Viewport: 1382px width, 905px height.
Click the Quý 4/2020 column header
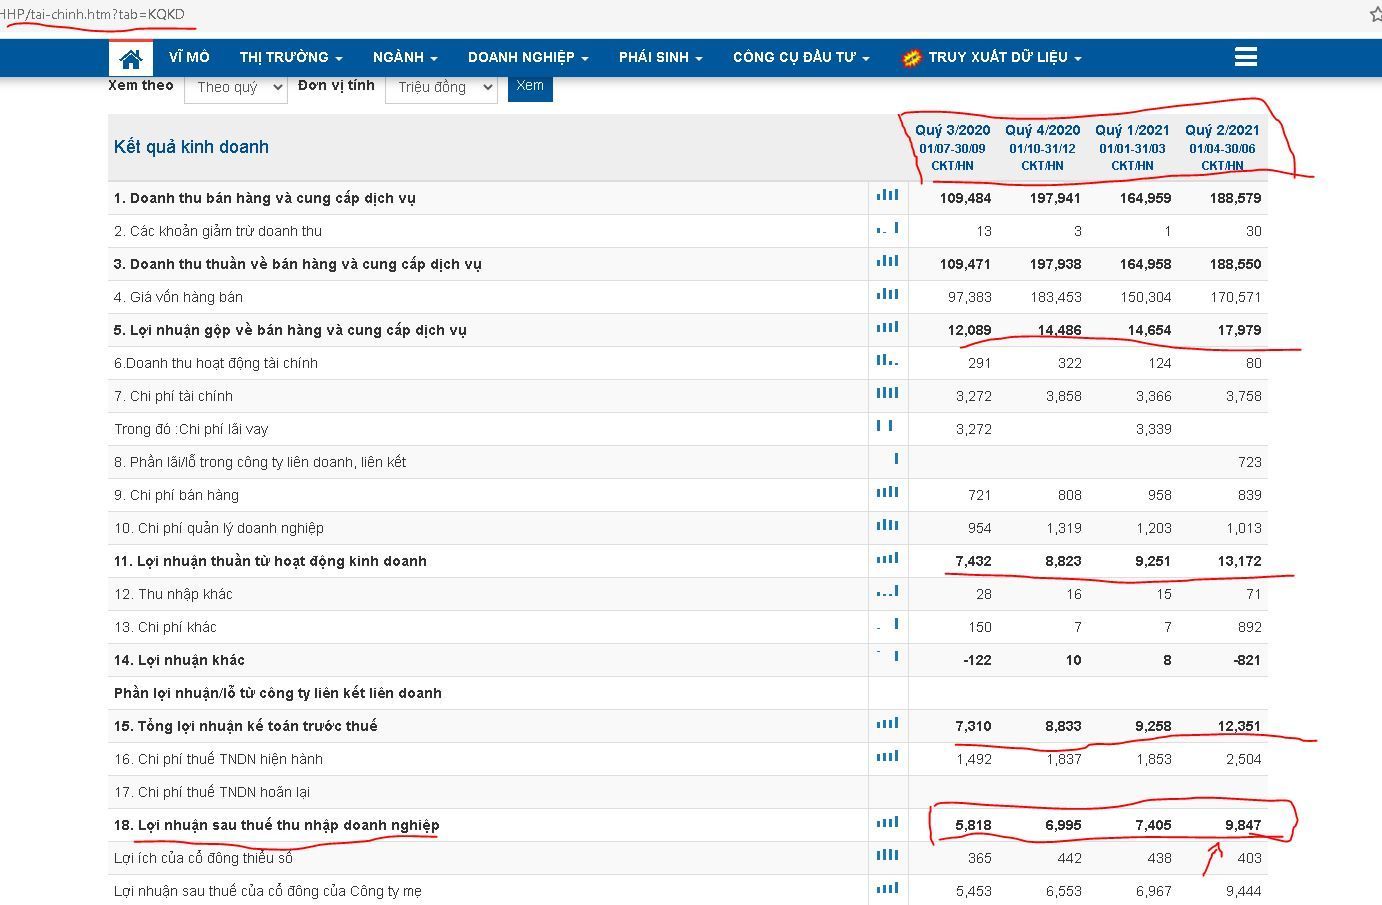[1042, 147]
